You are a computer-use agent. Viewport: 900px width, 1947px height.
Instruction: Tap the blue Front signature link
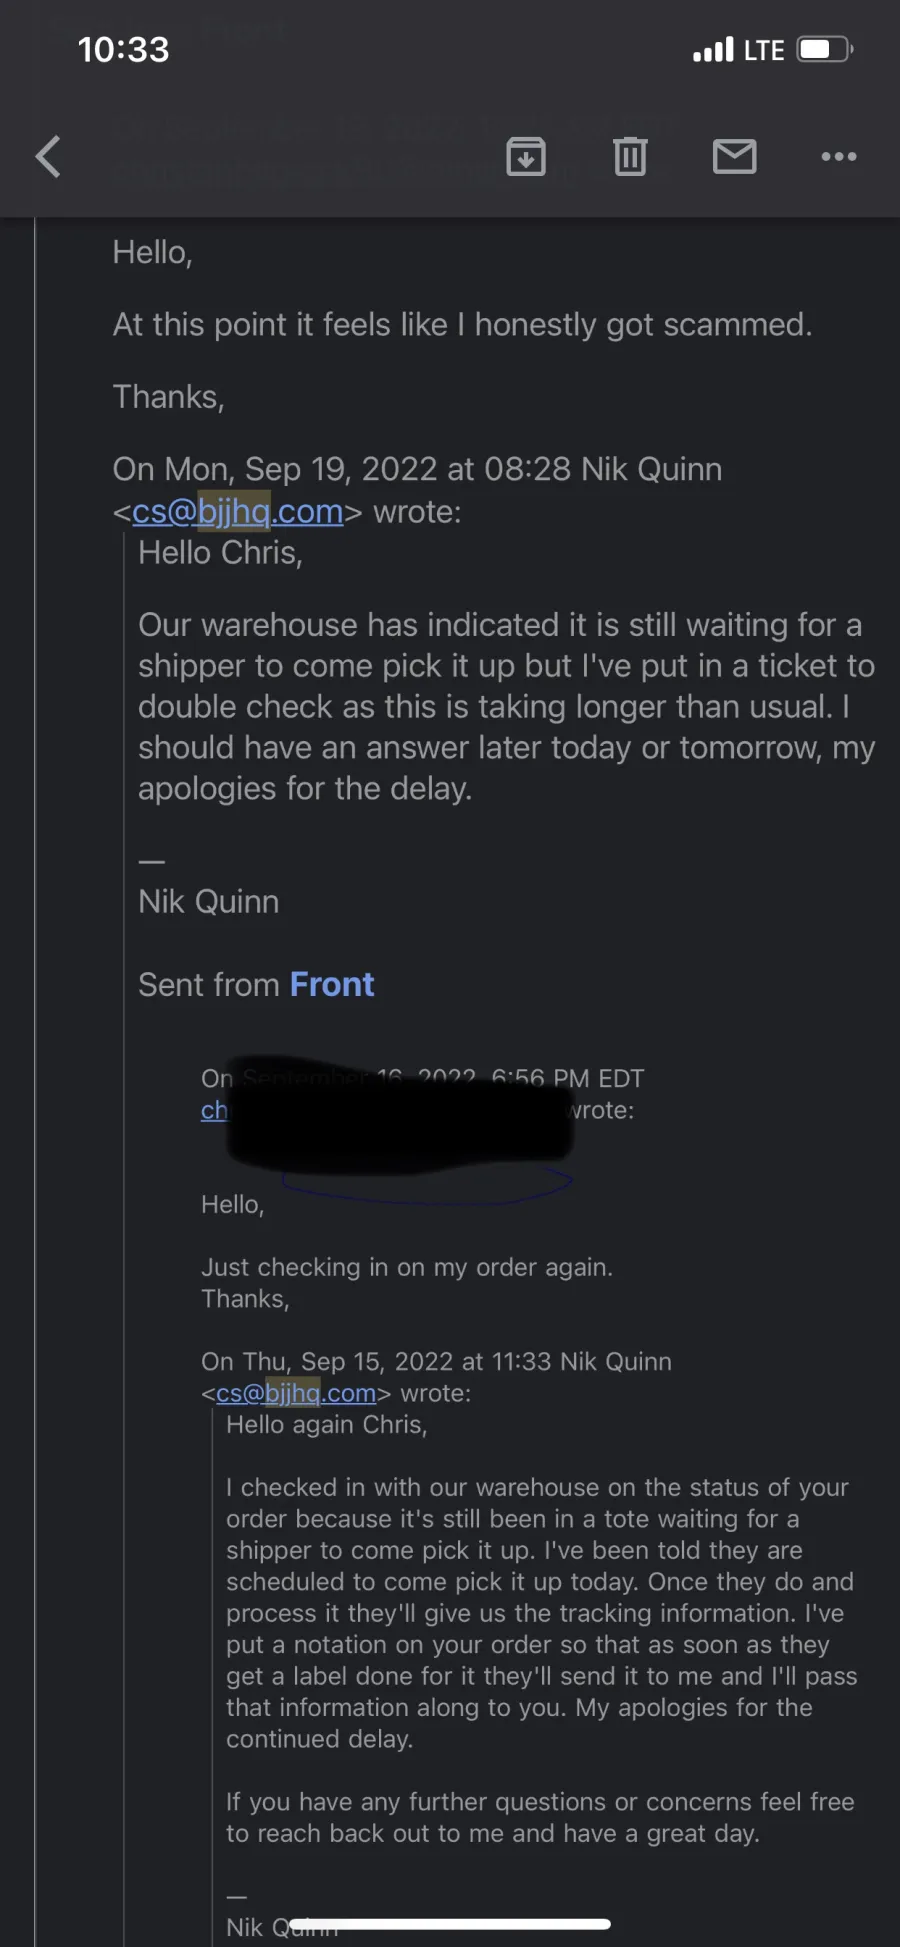(332, 984)
